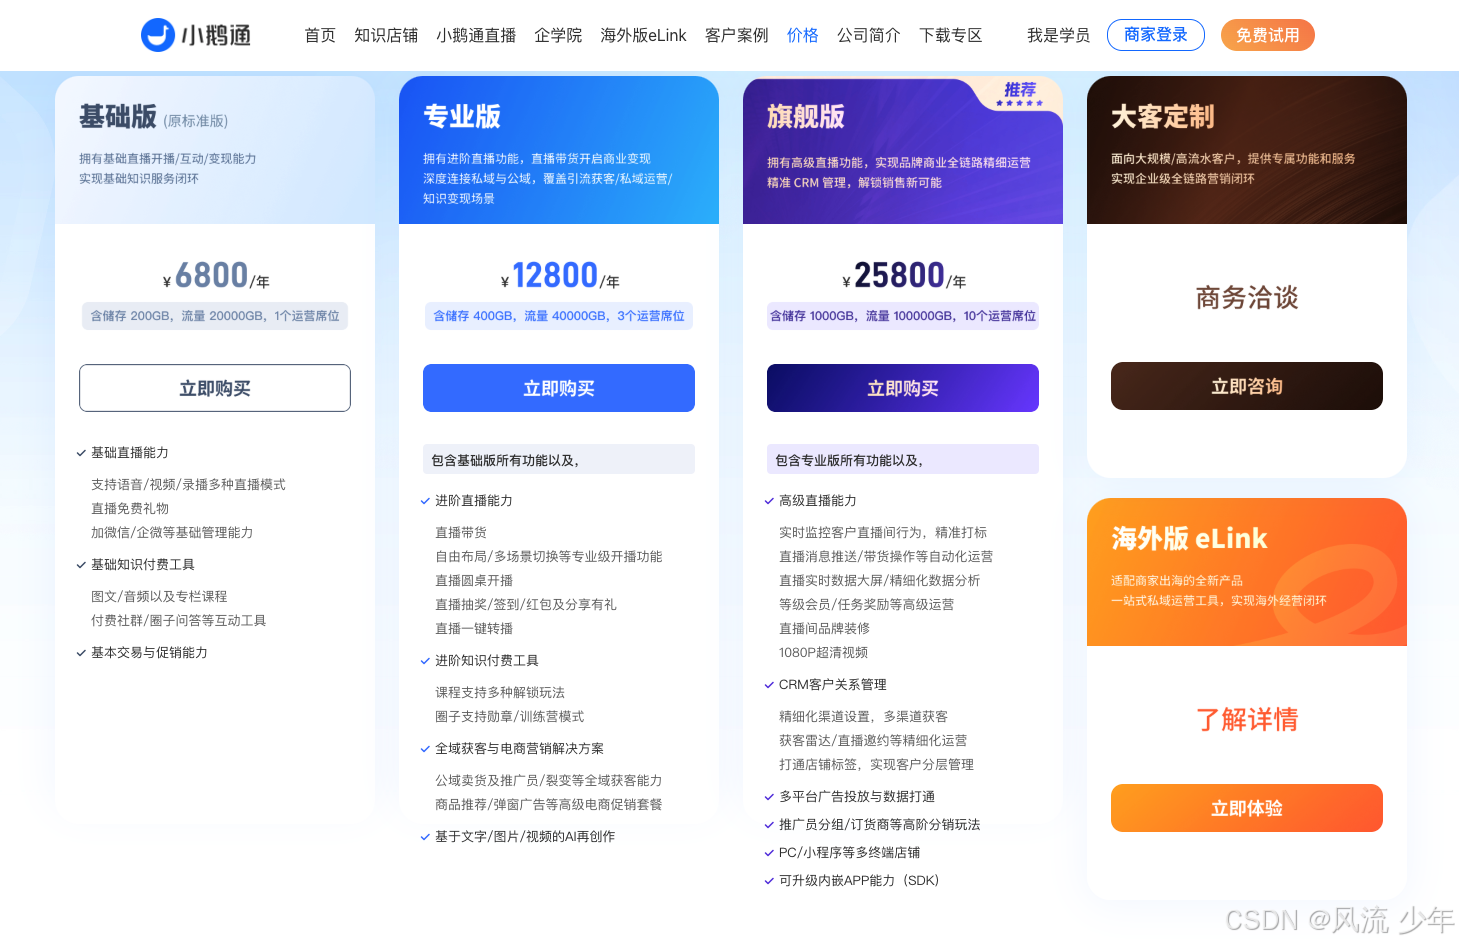Go to 小鹅通直播 page

[x=476, y=35]
